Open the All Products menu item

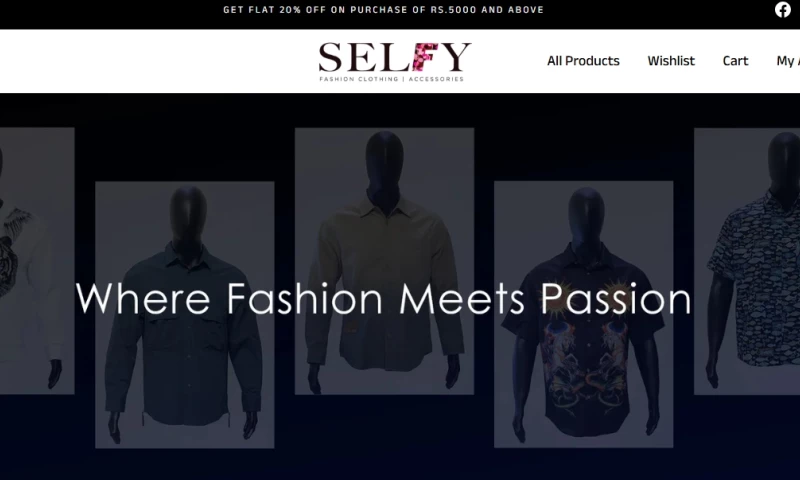click(x=583, y=61)
